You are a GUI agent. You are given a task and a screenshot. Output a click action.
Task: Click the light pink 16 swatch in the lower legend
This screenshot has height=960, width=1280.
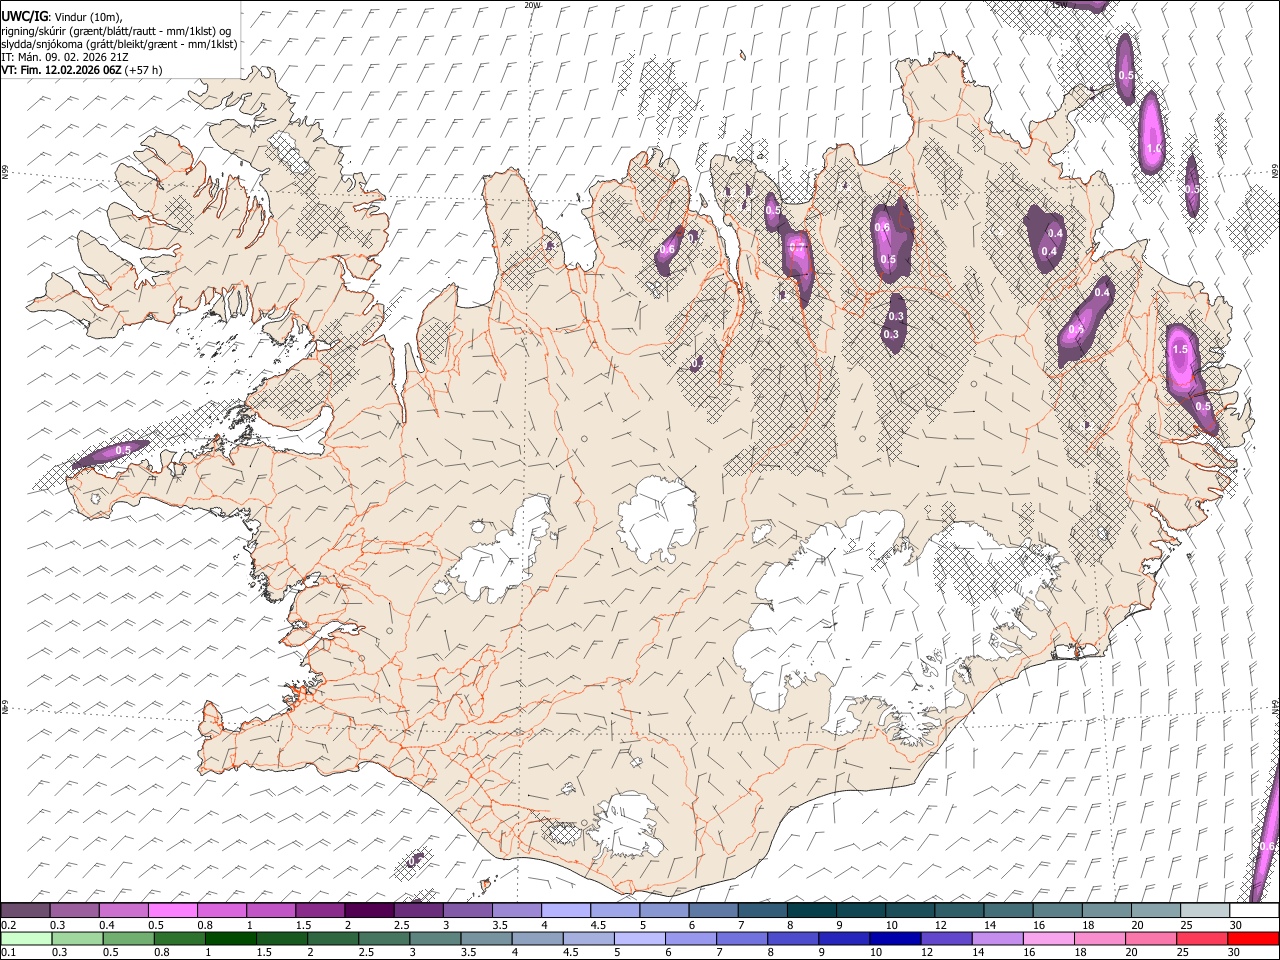point(1047,938)
